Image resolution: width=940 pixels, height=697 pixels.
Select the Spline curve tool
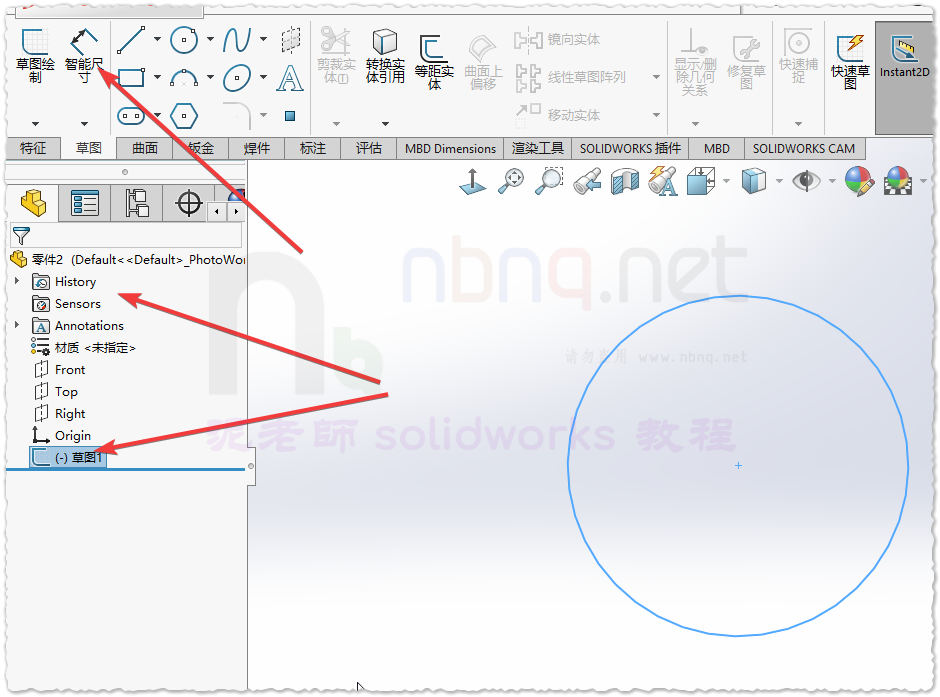pyautogui.click(x=237, y=40)
